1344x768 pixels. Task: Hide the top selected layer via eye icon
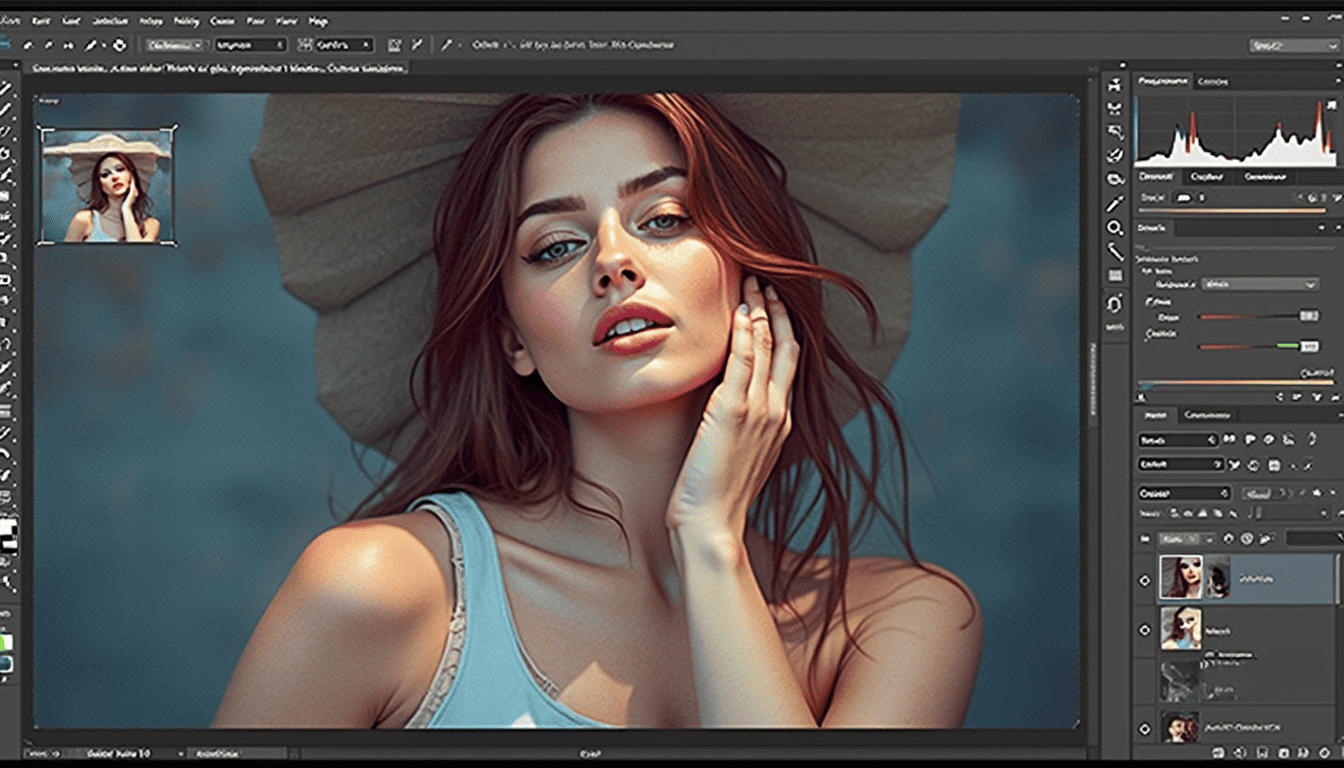[1146, 580]
